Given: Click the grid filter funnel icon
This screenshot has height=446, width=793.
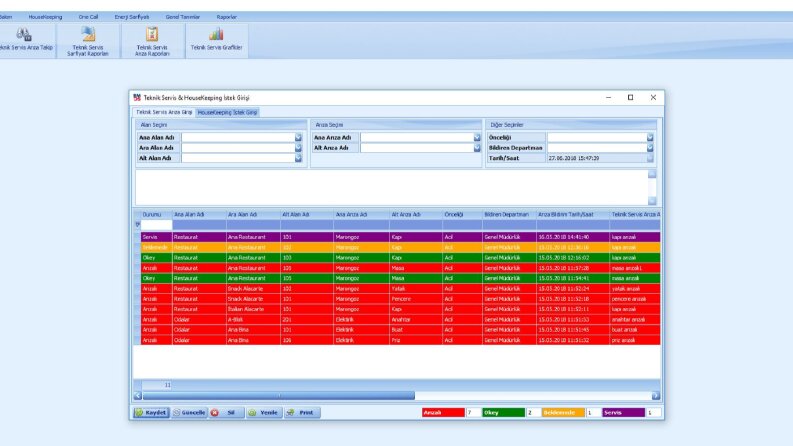Looking at the screenshot, I should pyautogui.click(x=137, y=225).
